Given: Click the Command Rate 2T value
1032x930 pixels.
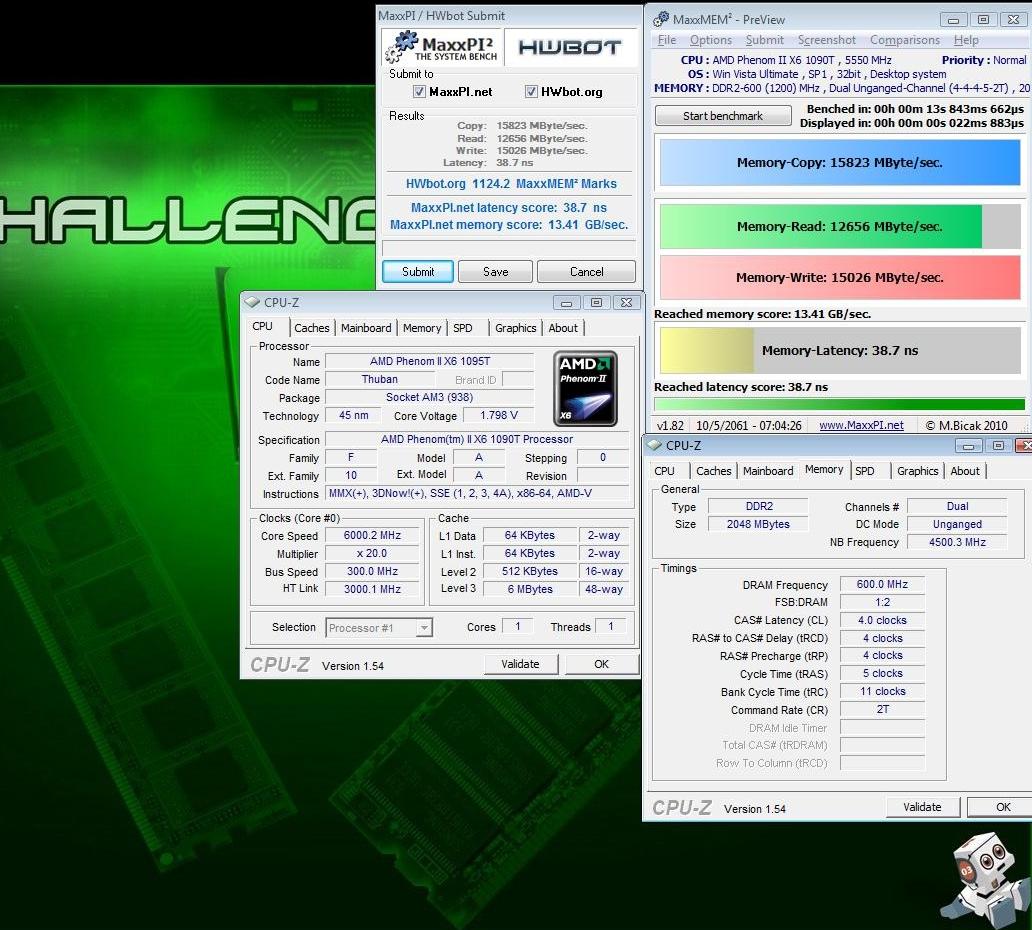Looking at the screenshot, I should click(882, 710).
